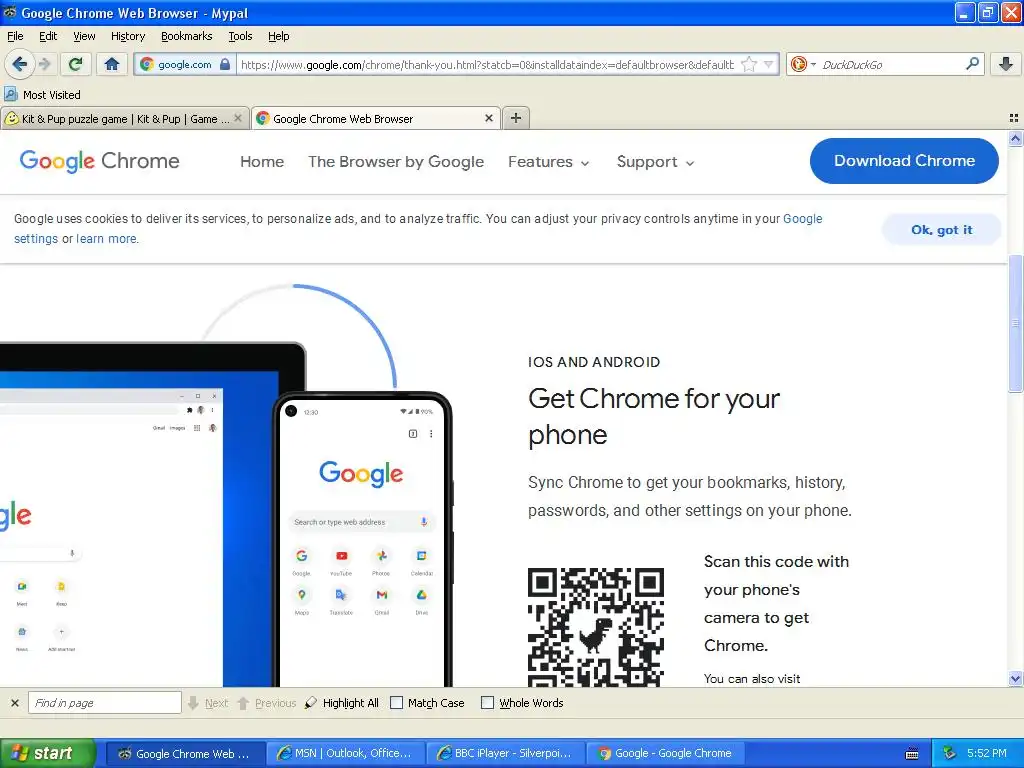Go to the Home page icon
This screenshot has width=1024, height=768.
pos(112,64)
